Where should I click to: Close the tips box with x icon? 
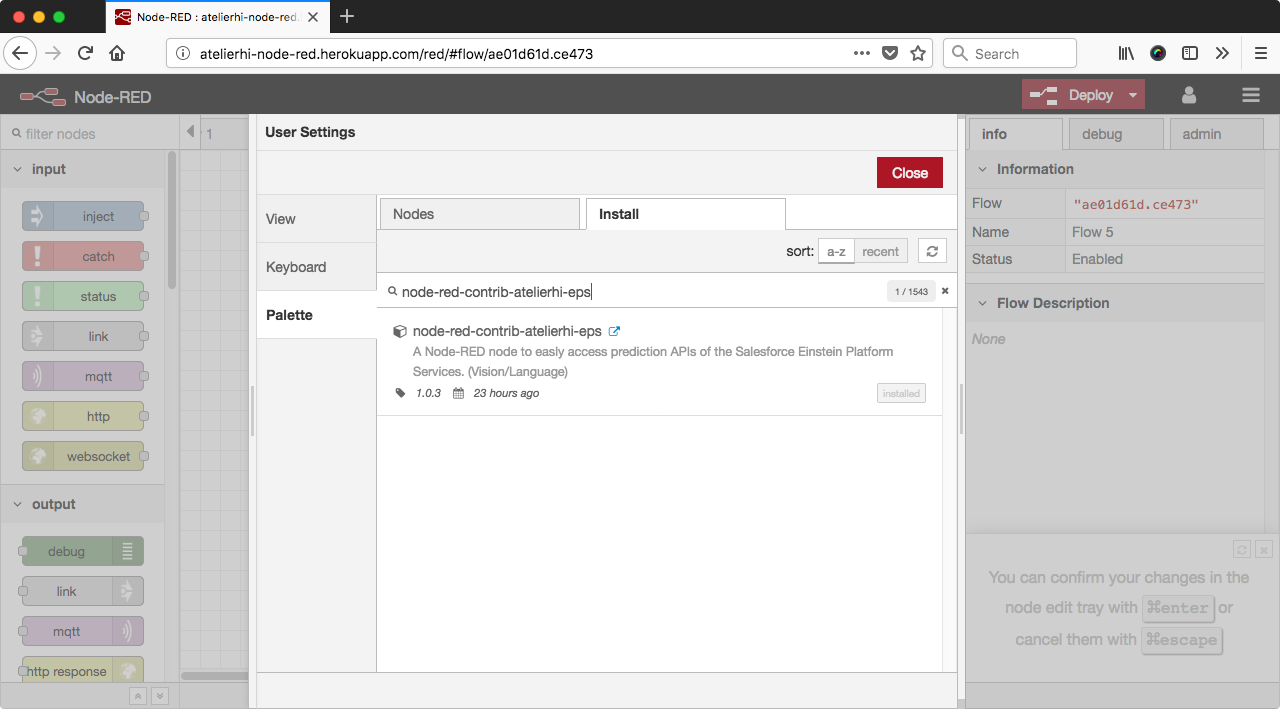click(1264, 549)
